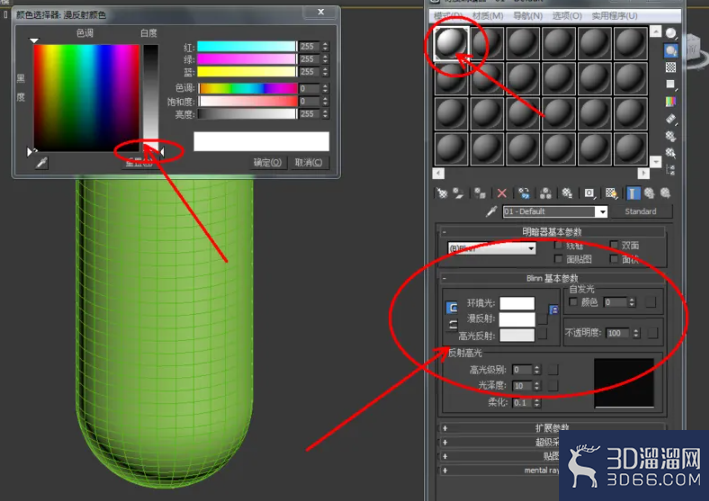Click the 饱和度 saturation slider bar
709x501 pixels.
point(248,101)
